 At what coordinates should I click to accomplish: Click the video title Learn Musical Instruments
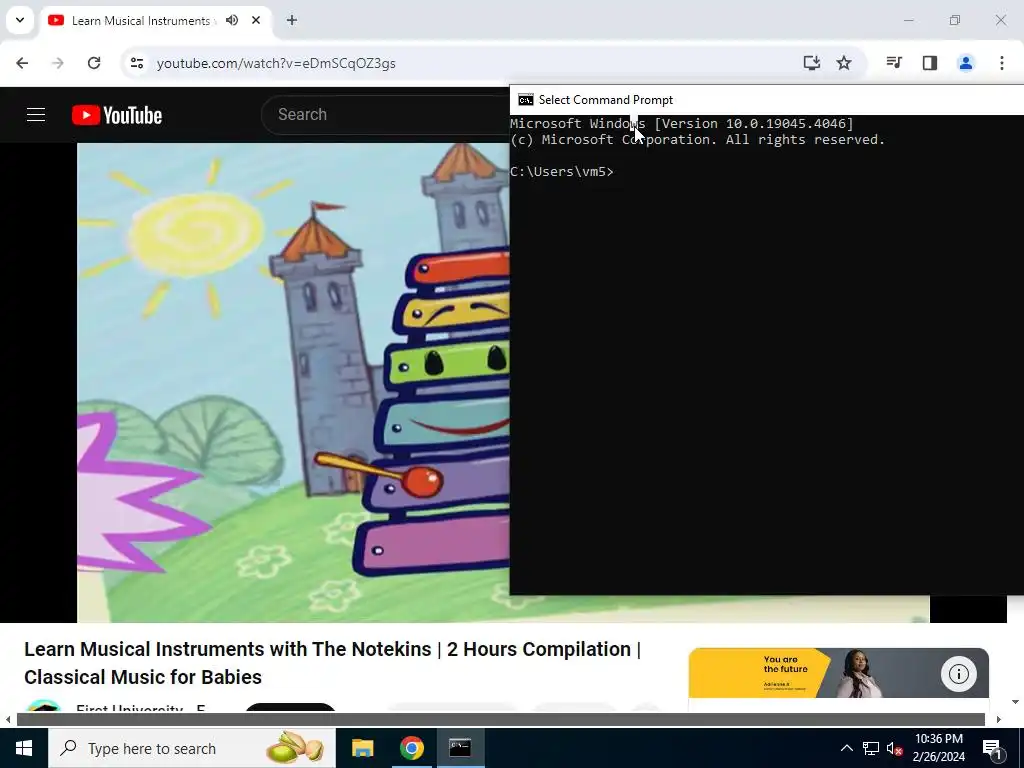pos(332,663)
